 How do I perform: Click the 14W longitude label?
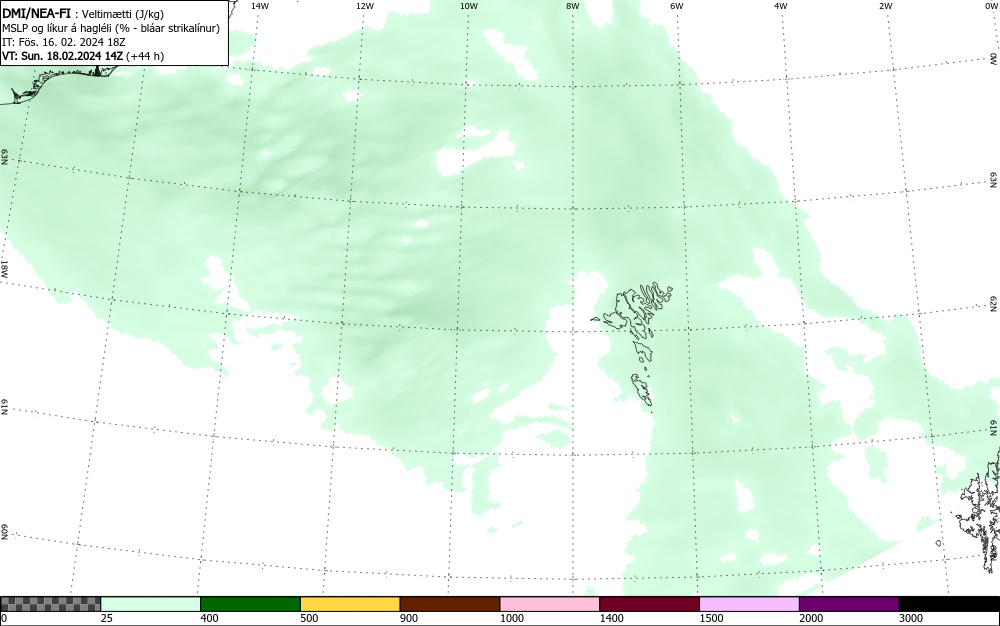(260, 6)
